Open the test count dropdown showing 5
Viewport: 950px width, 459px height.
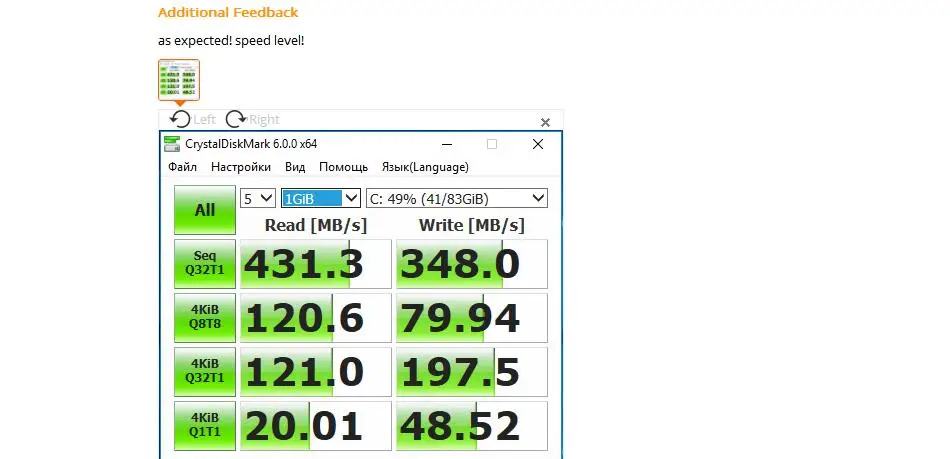(258, 198)
